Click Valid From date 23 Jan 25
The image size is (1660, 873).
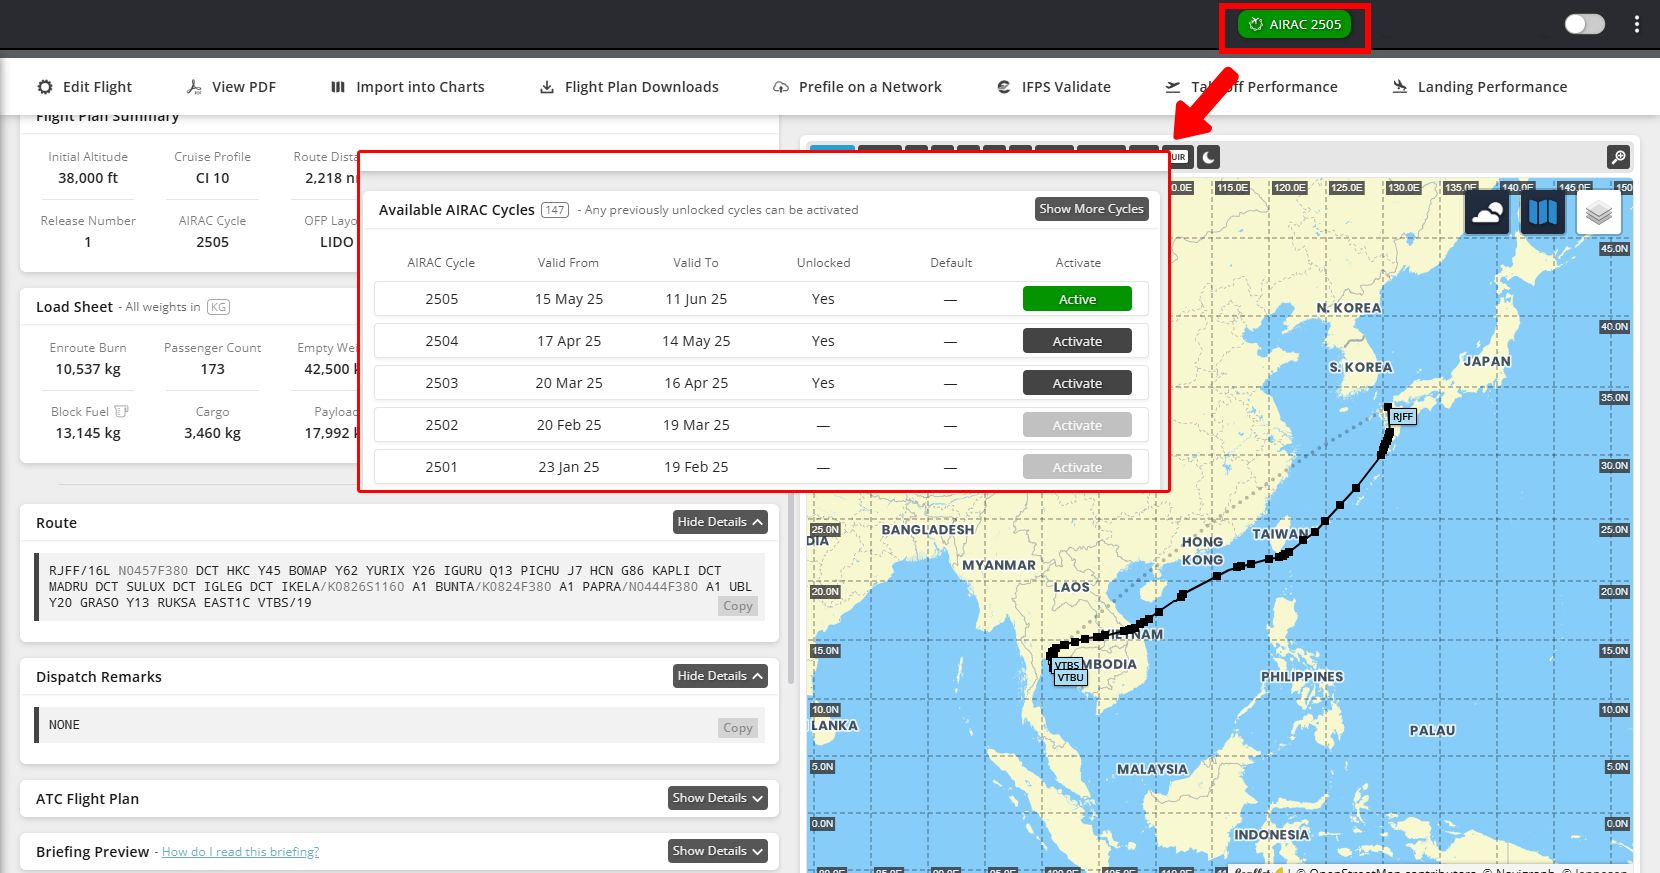(x=569, y=467)
